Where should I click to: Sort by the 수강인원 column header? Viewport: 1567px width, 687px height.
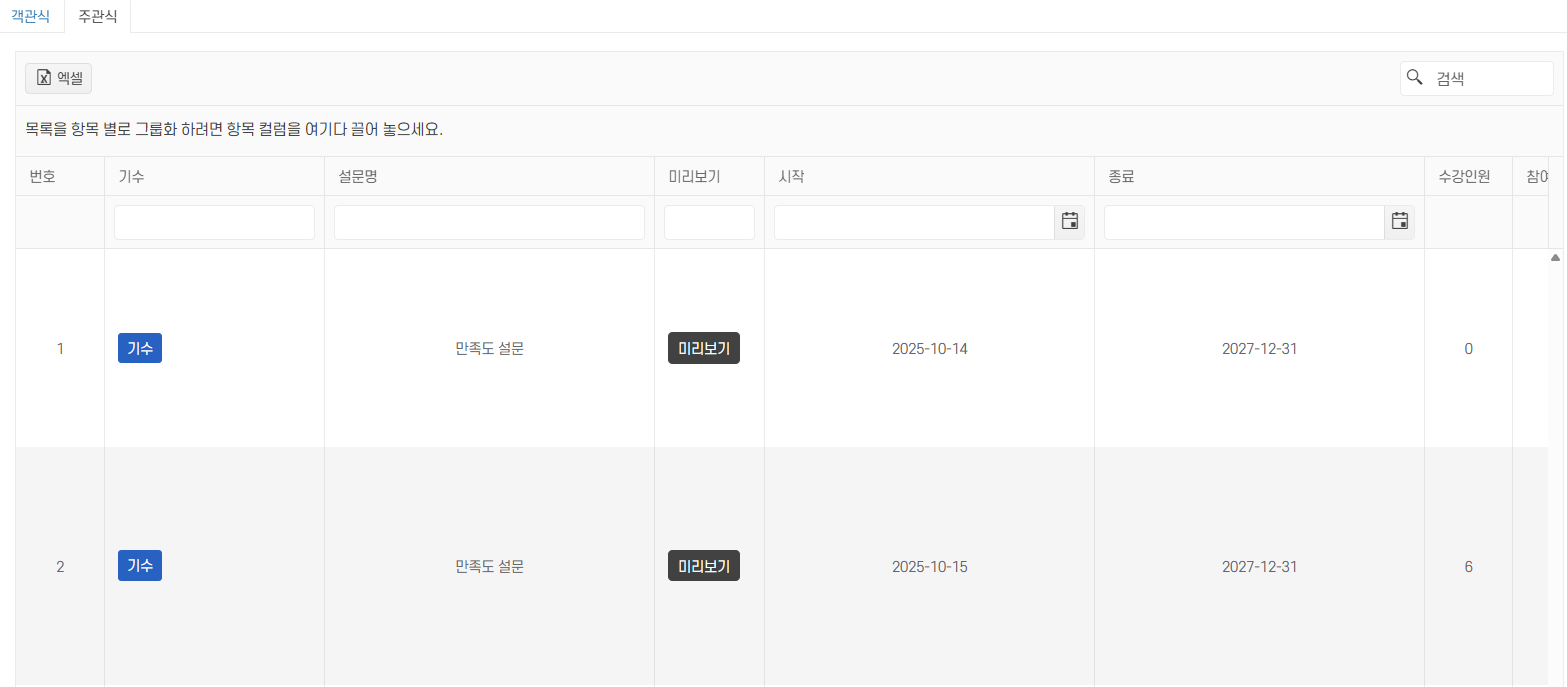point(1464,177)
